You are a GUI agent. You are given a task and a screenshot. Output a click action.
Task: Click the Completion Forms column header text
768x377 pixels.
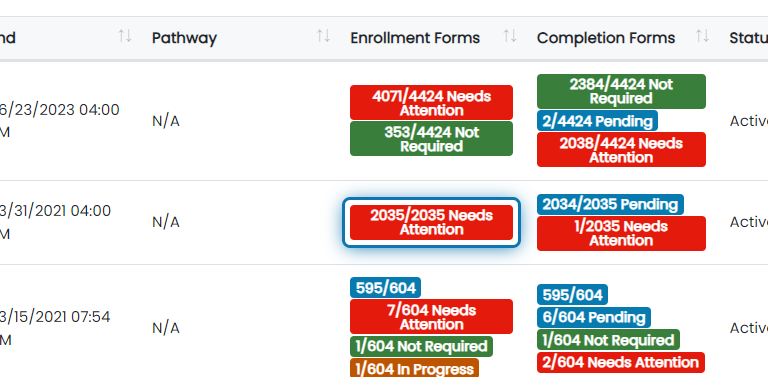click(606, 38)
